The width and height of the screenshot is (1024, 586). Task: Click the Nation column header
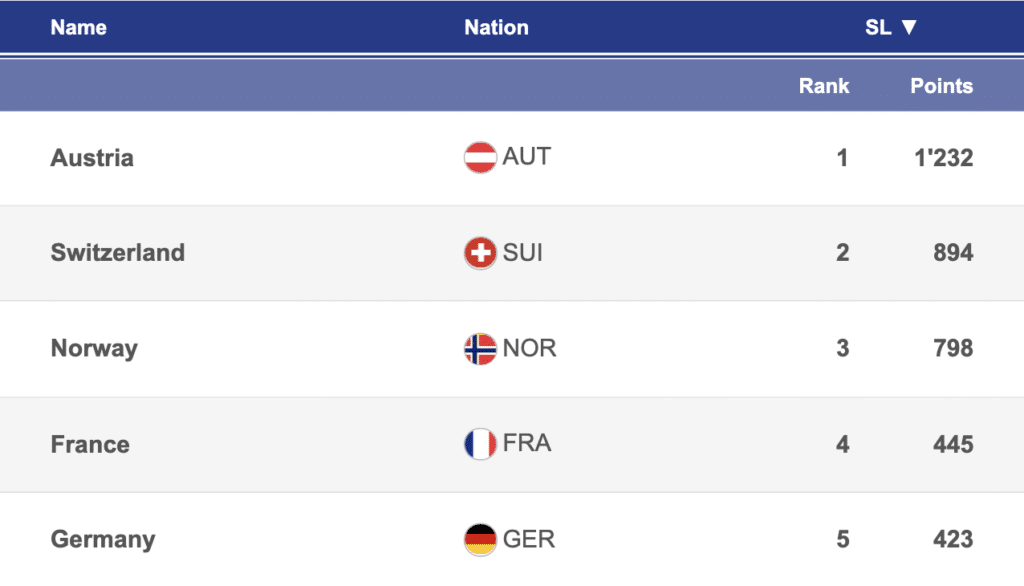click(x=496, y=28)
